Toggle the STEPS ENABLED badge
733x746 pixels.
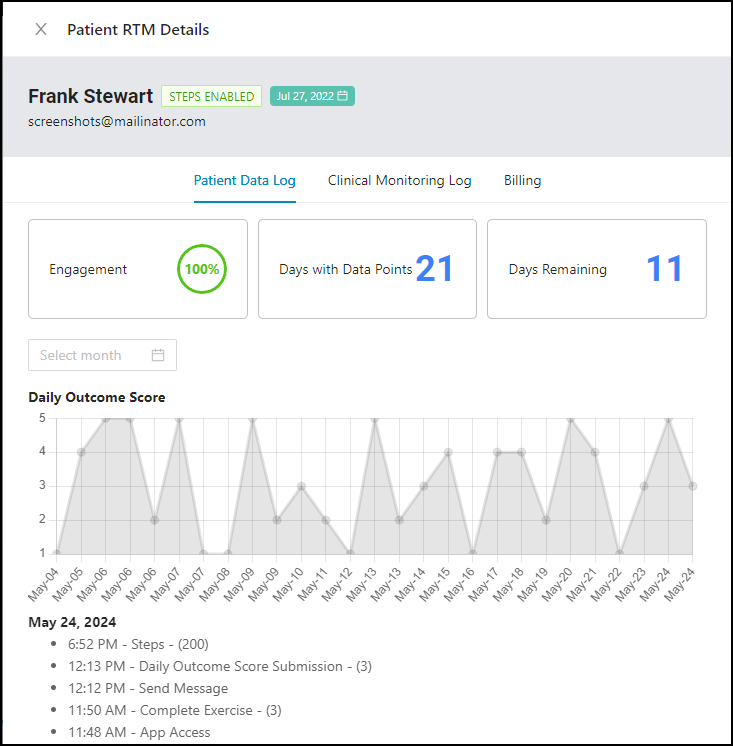pyautogui.click(x=211, y=96)
